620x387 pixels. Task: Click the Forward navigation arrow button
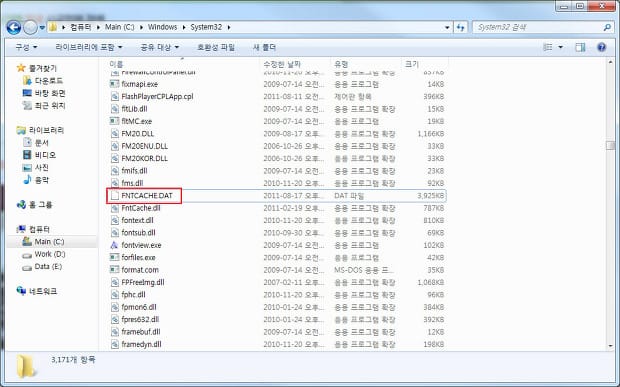(30, 27)
